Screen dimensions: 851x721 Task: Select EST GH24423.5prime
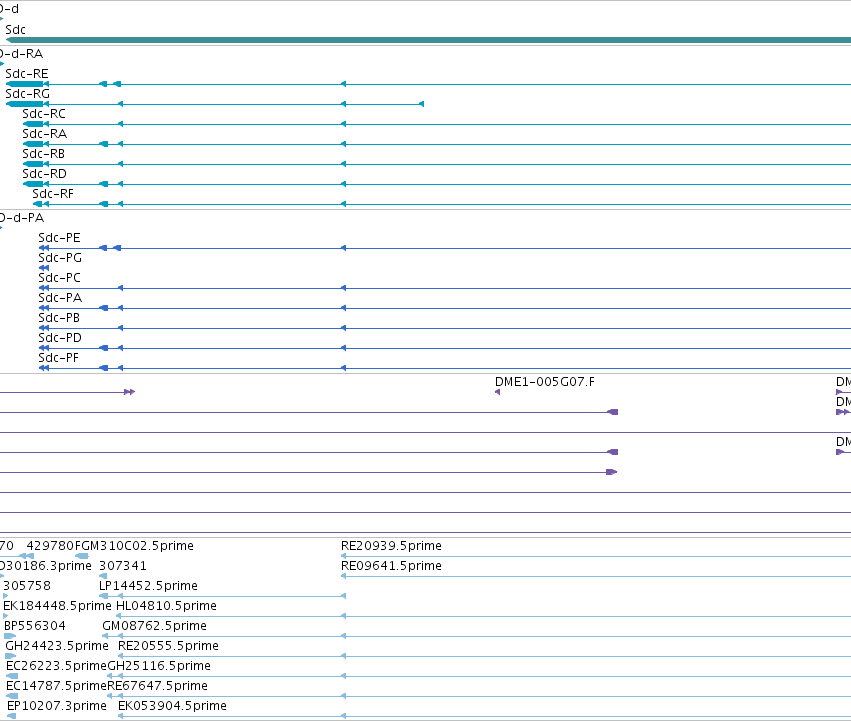(57, 646)
